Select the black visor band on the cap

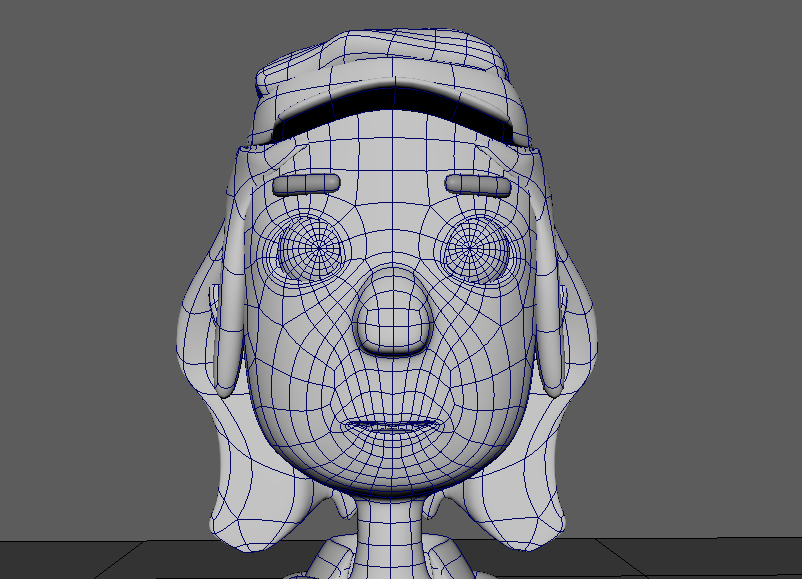click(x=393, y=108)
